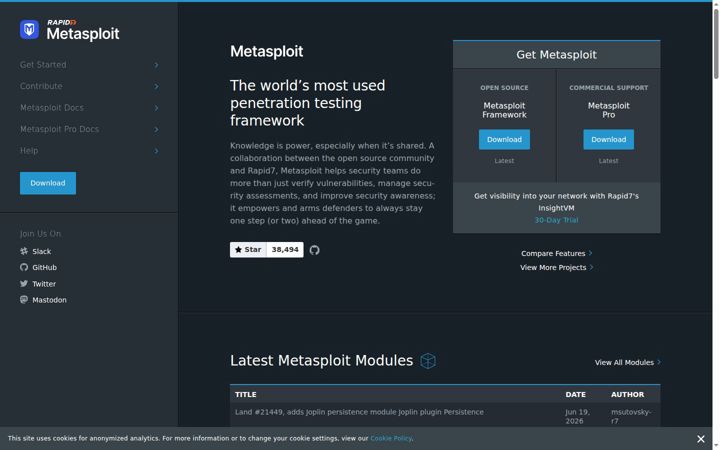This screenshot has height=450, width=720.
Task: Open the Slack link text
Action: [x=42, y=252]
